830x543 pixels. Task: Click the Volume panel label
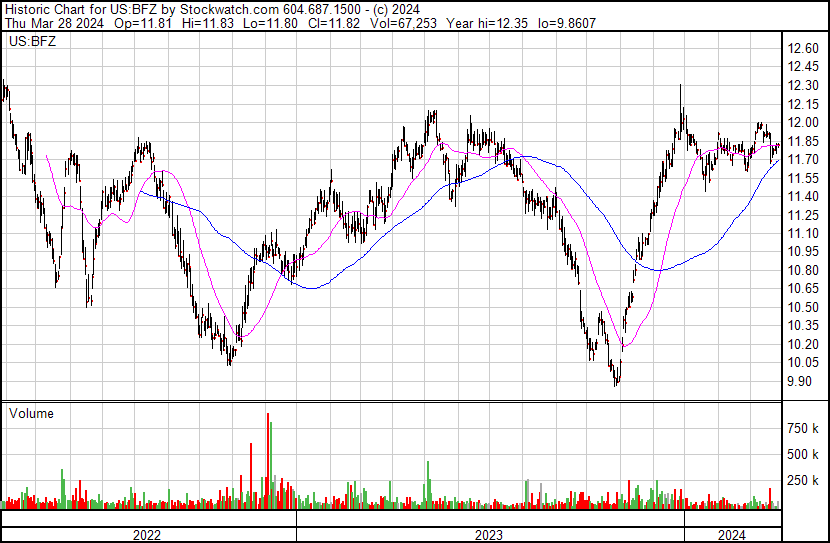[31, 413]
